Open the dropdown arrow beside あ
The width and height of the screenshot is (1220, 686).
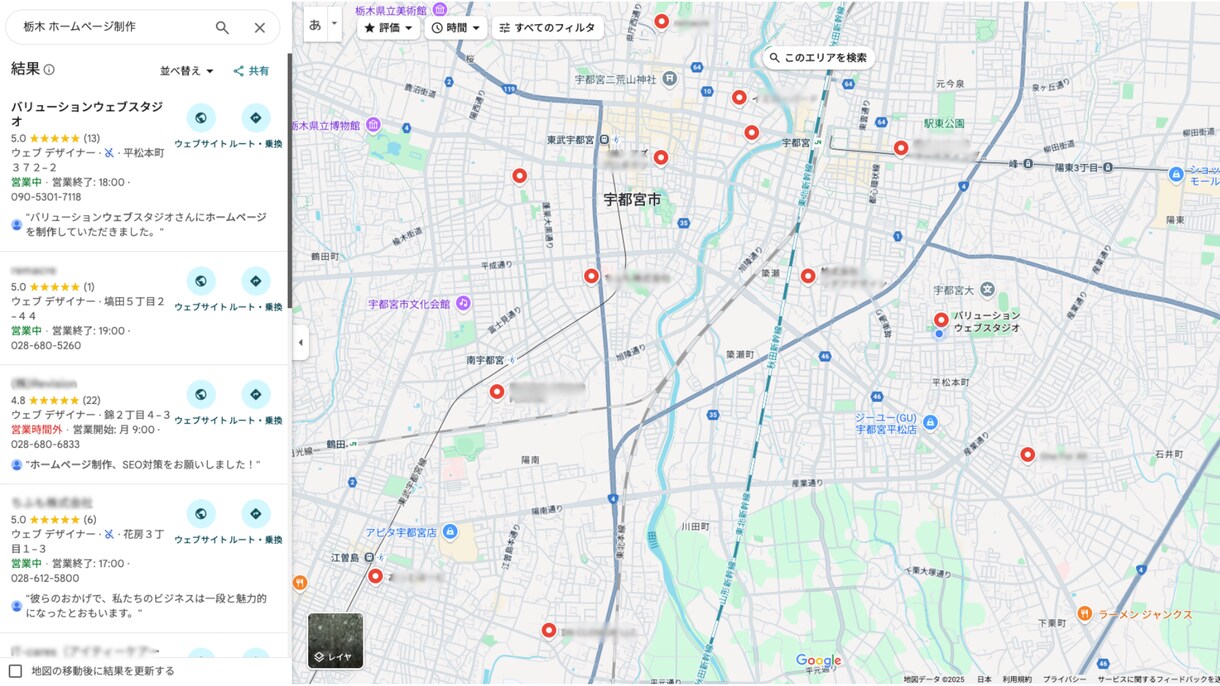point(335,25)
